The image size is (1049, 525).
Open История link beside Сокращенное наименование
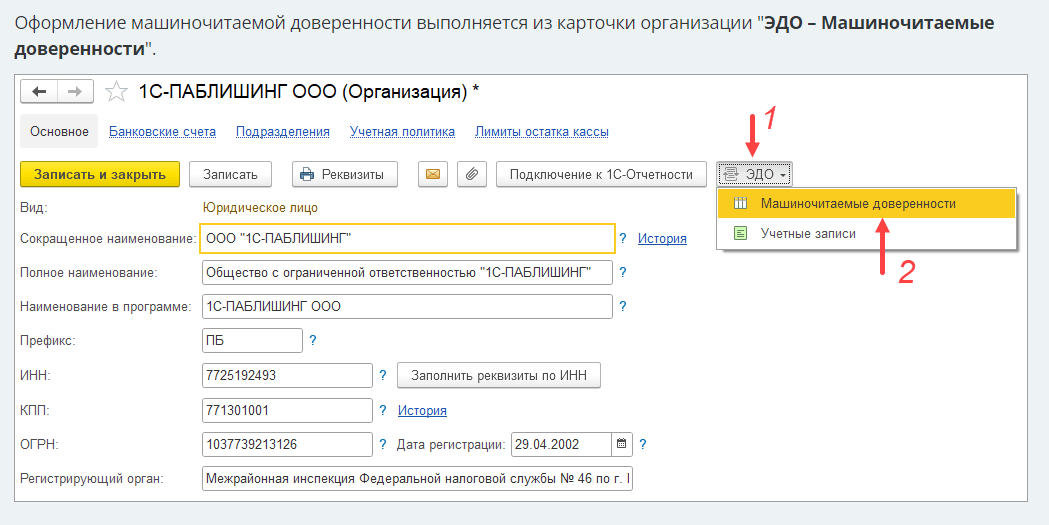(x=662, y=239)
